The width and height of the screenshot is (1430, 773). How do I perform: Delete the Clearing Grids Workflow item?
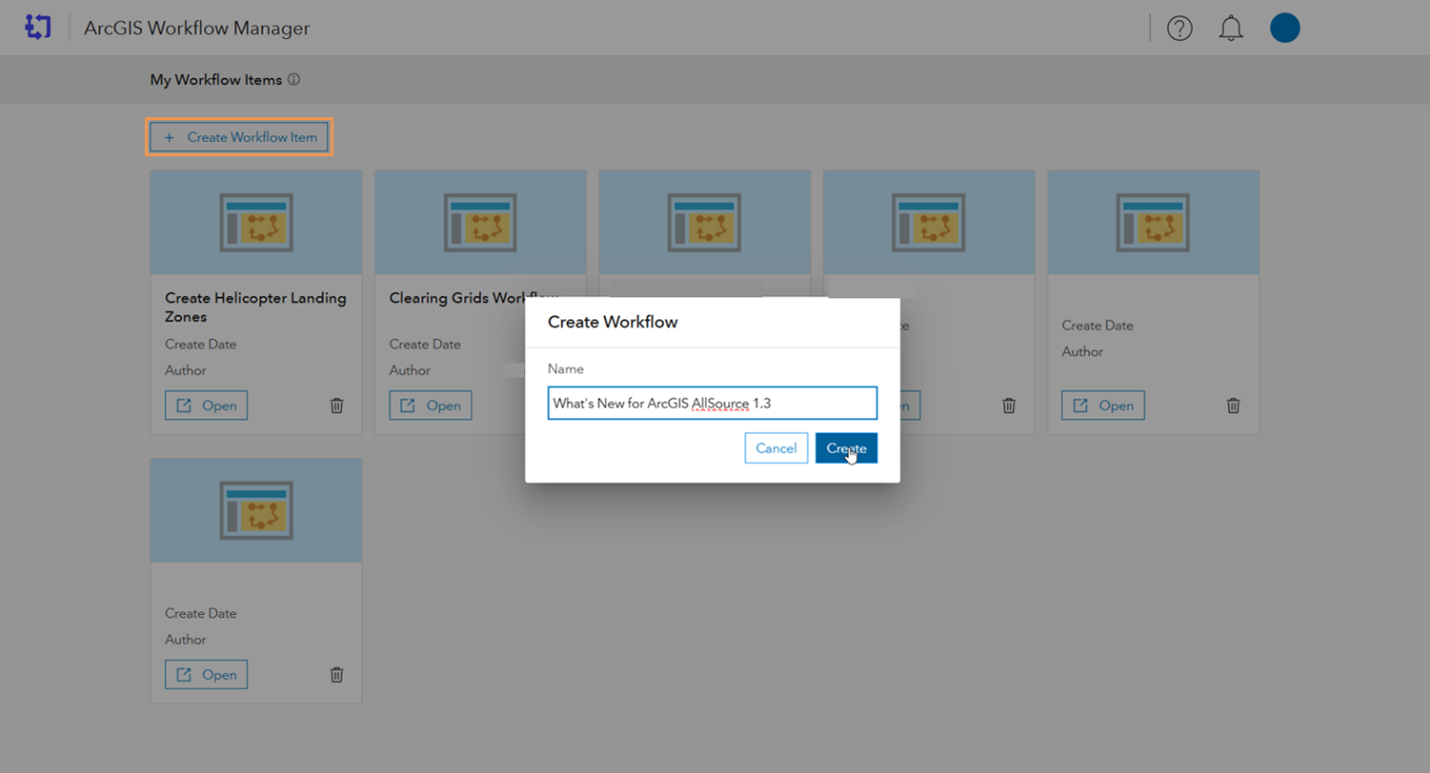click(x=561, y=405)
